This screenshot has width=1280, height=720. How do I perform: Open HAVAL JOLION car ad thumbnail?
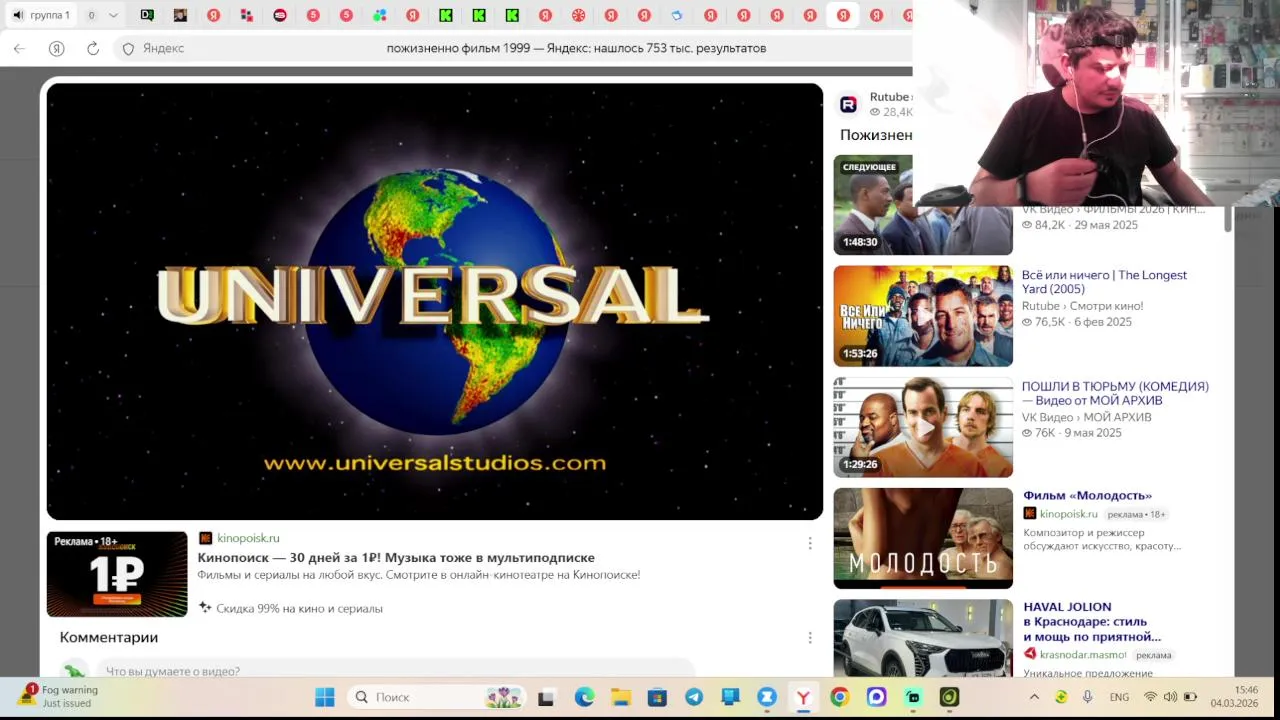923,638
